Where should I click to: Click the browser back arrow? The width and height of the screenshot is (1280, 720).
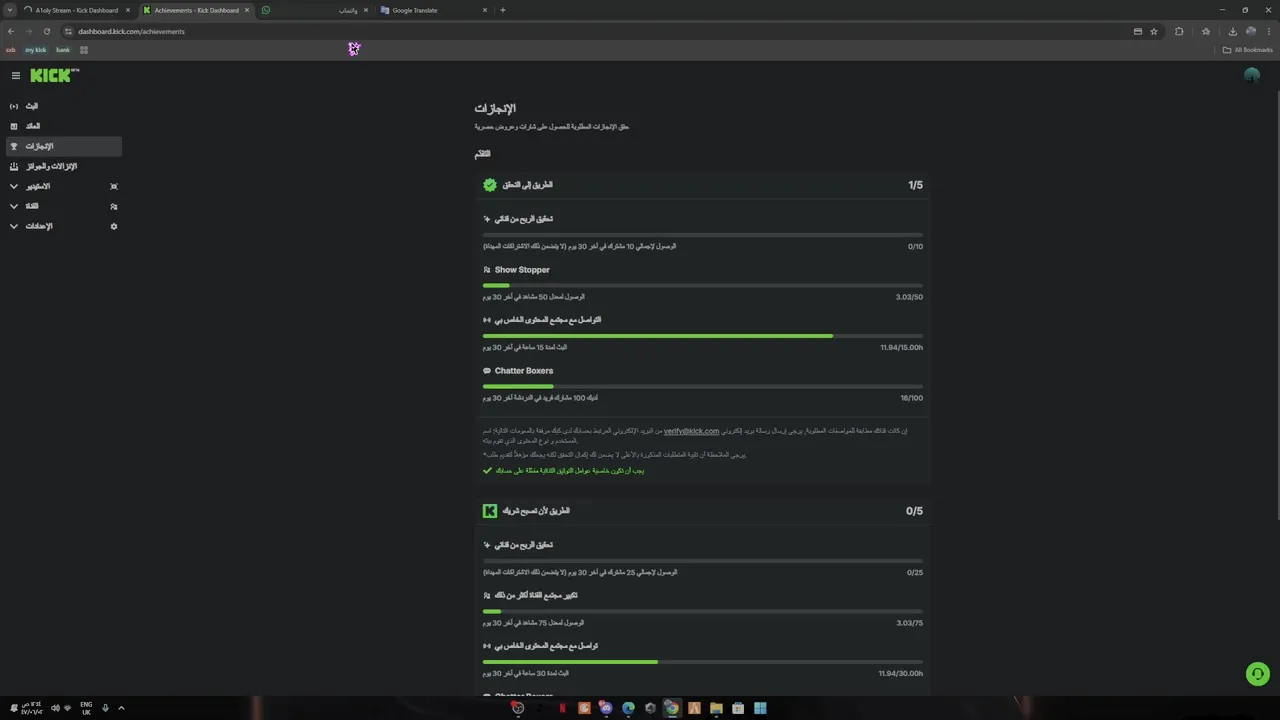click(x=11, y=31)
